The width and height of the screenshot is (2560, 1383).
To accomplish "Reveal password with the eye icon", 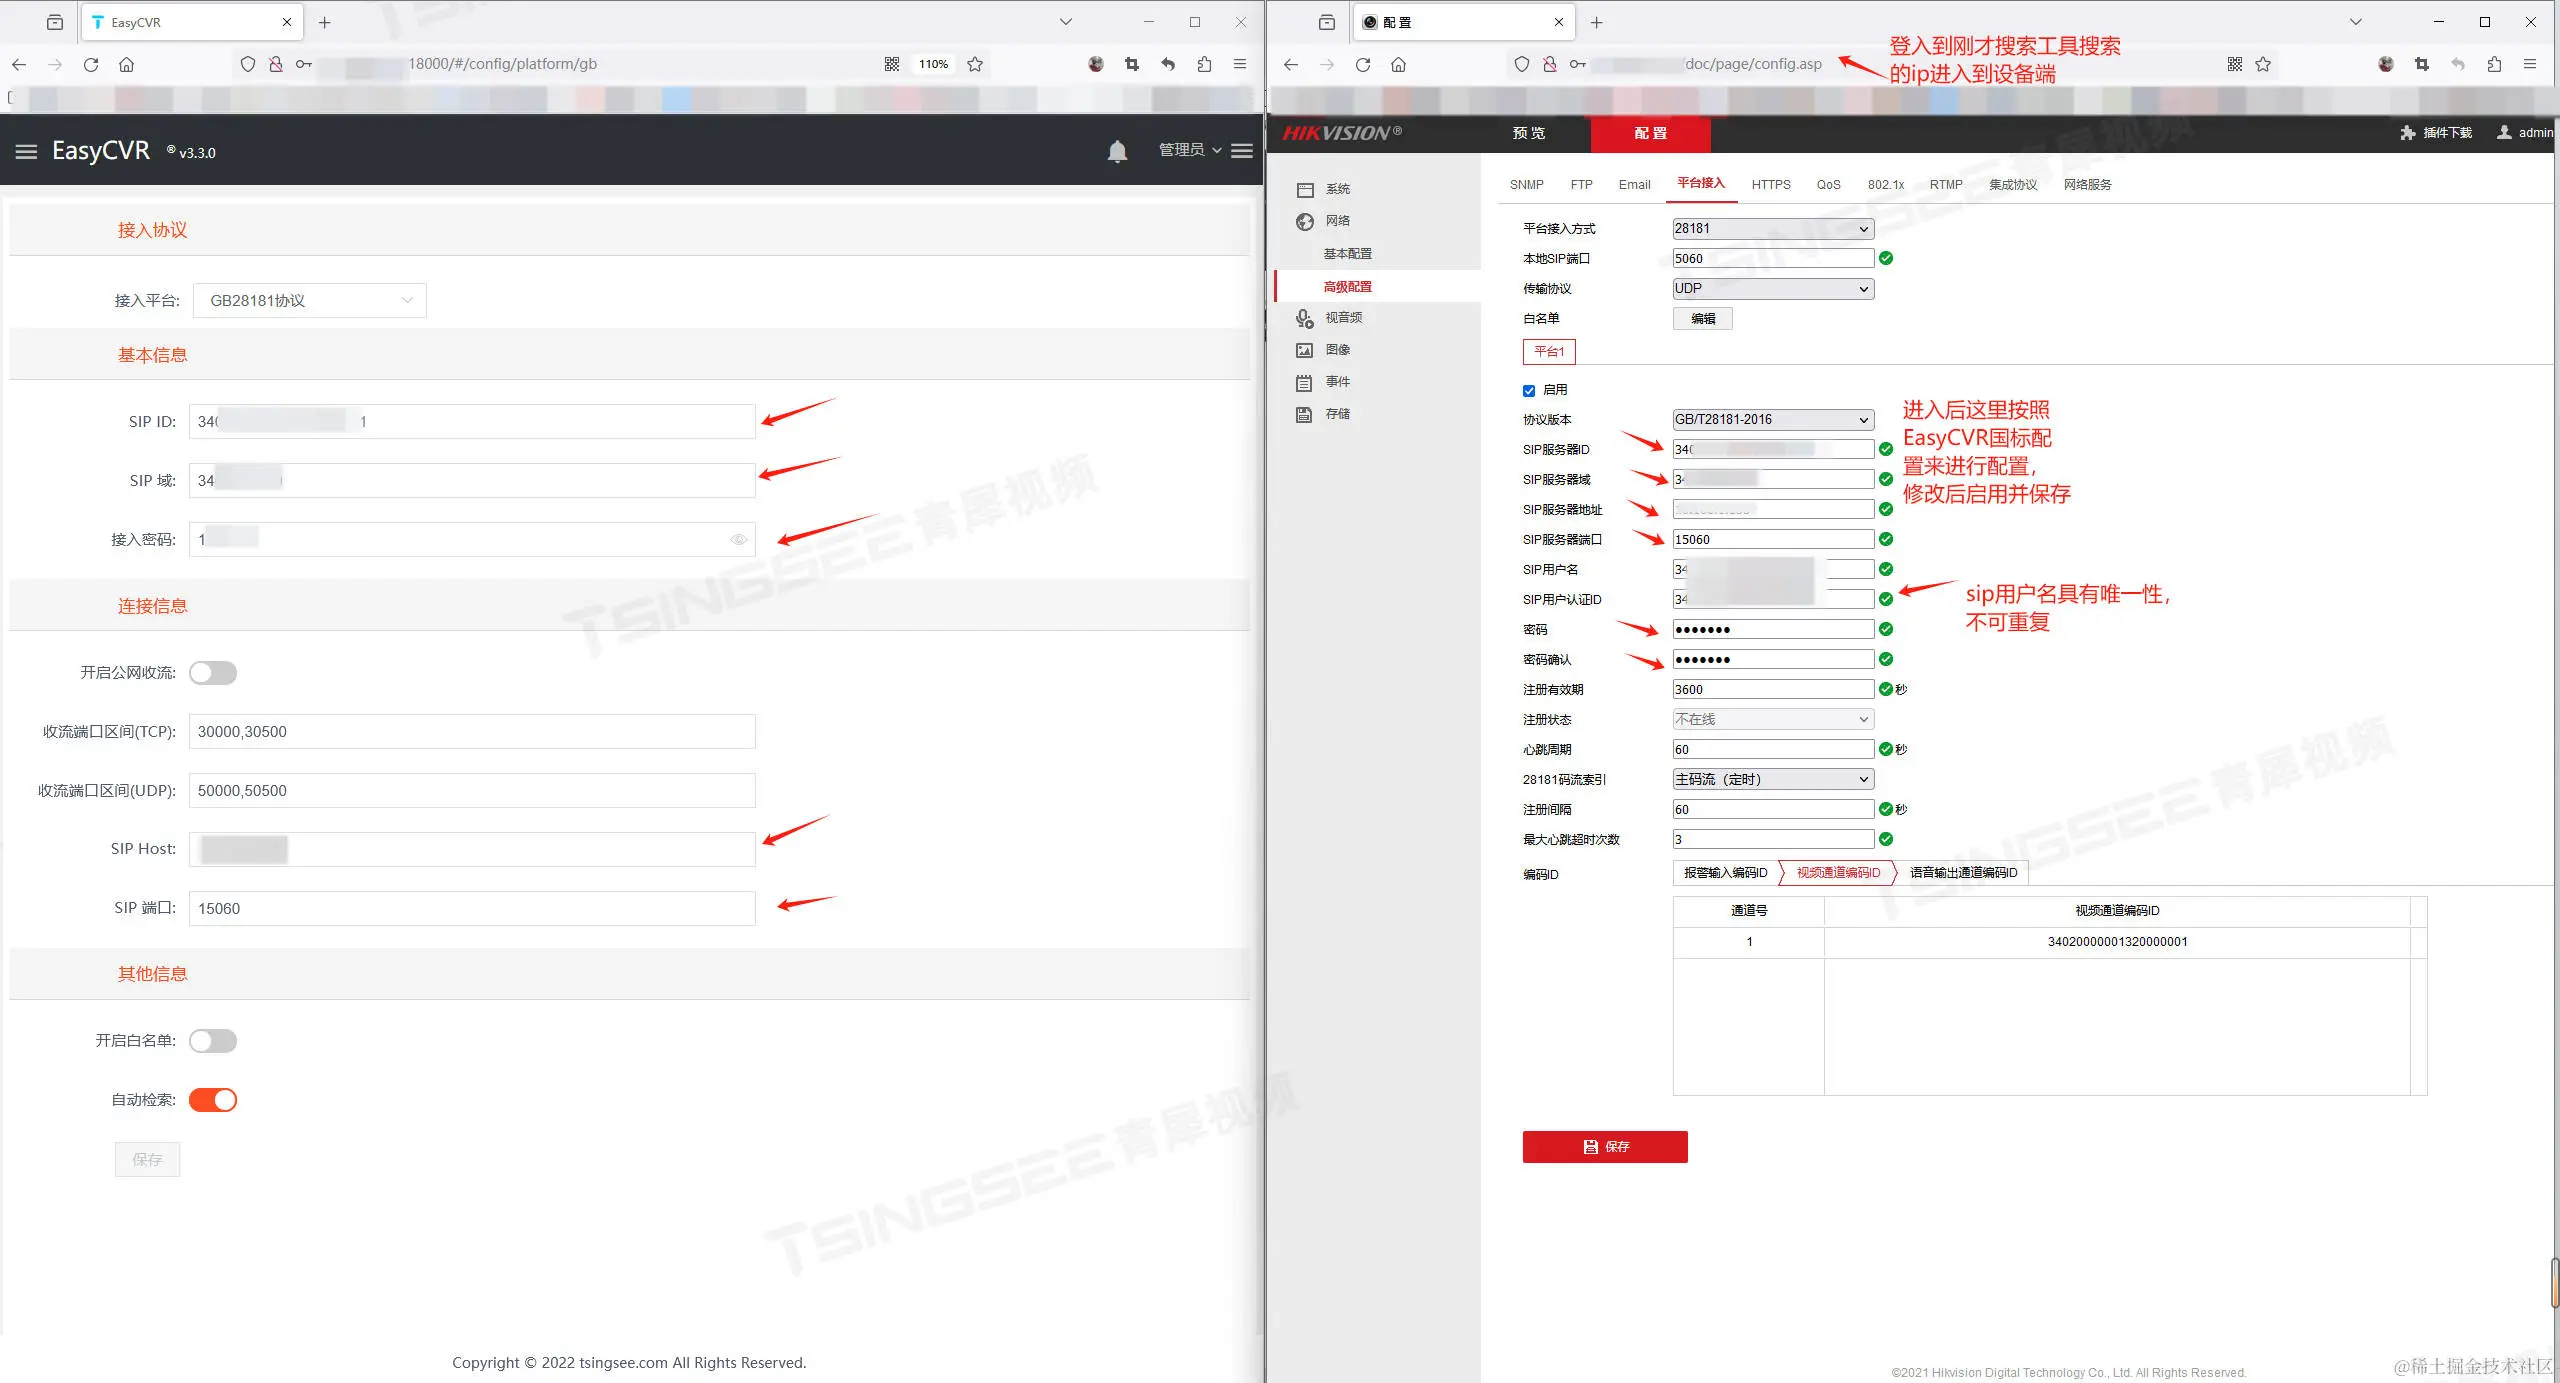I will click(739, 539).
